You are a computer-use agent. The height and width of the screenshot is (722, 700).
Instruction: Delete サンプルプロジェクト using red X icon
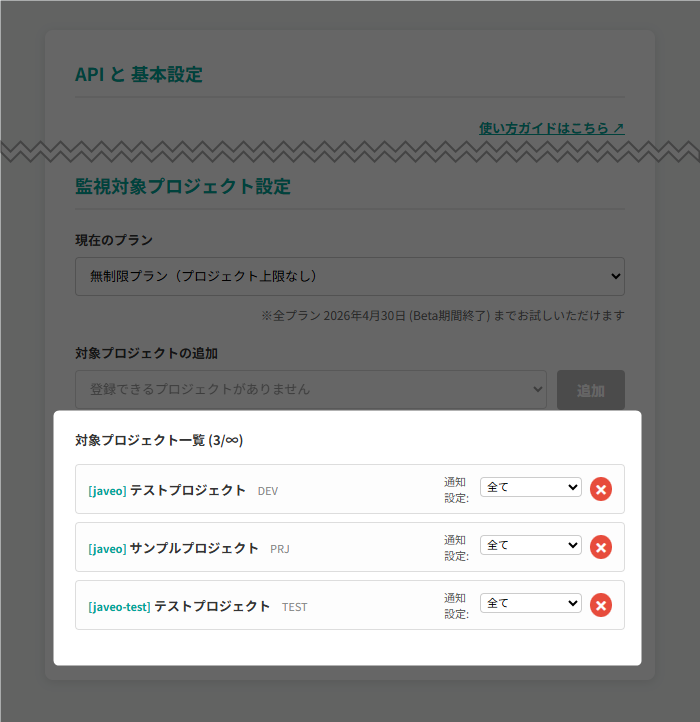(600, 547)
